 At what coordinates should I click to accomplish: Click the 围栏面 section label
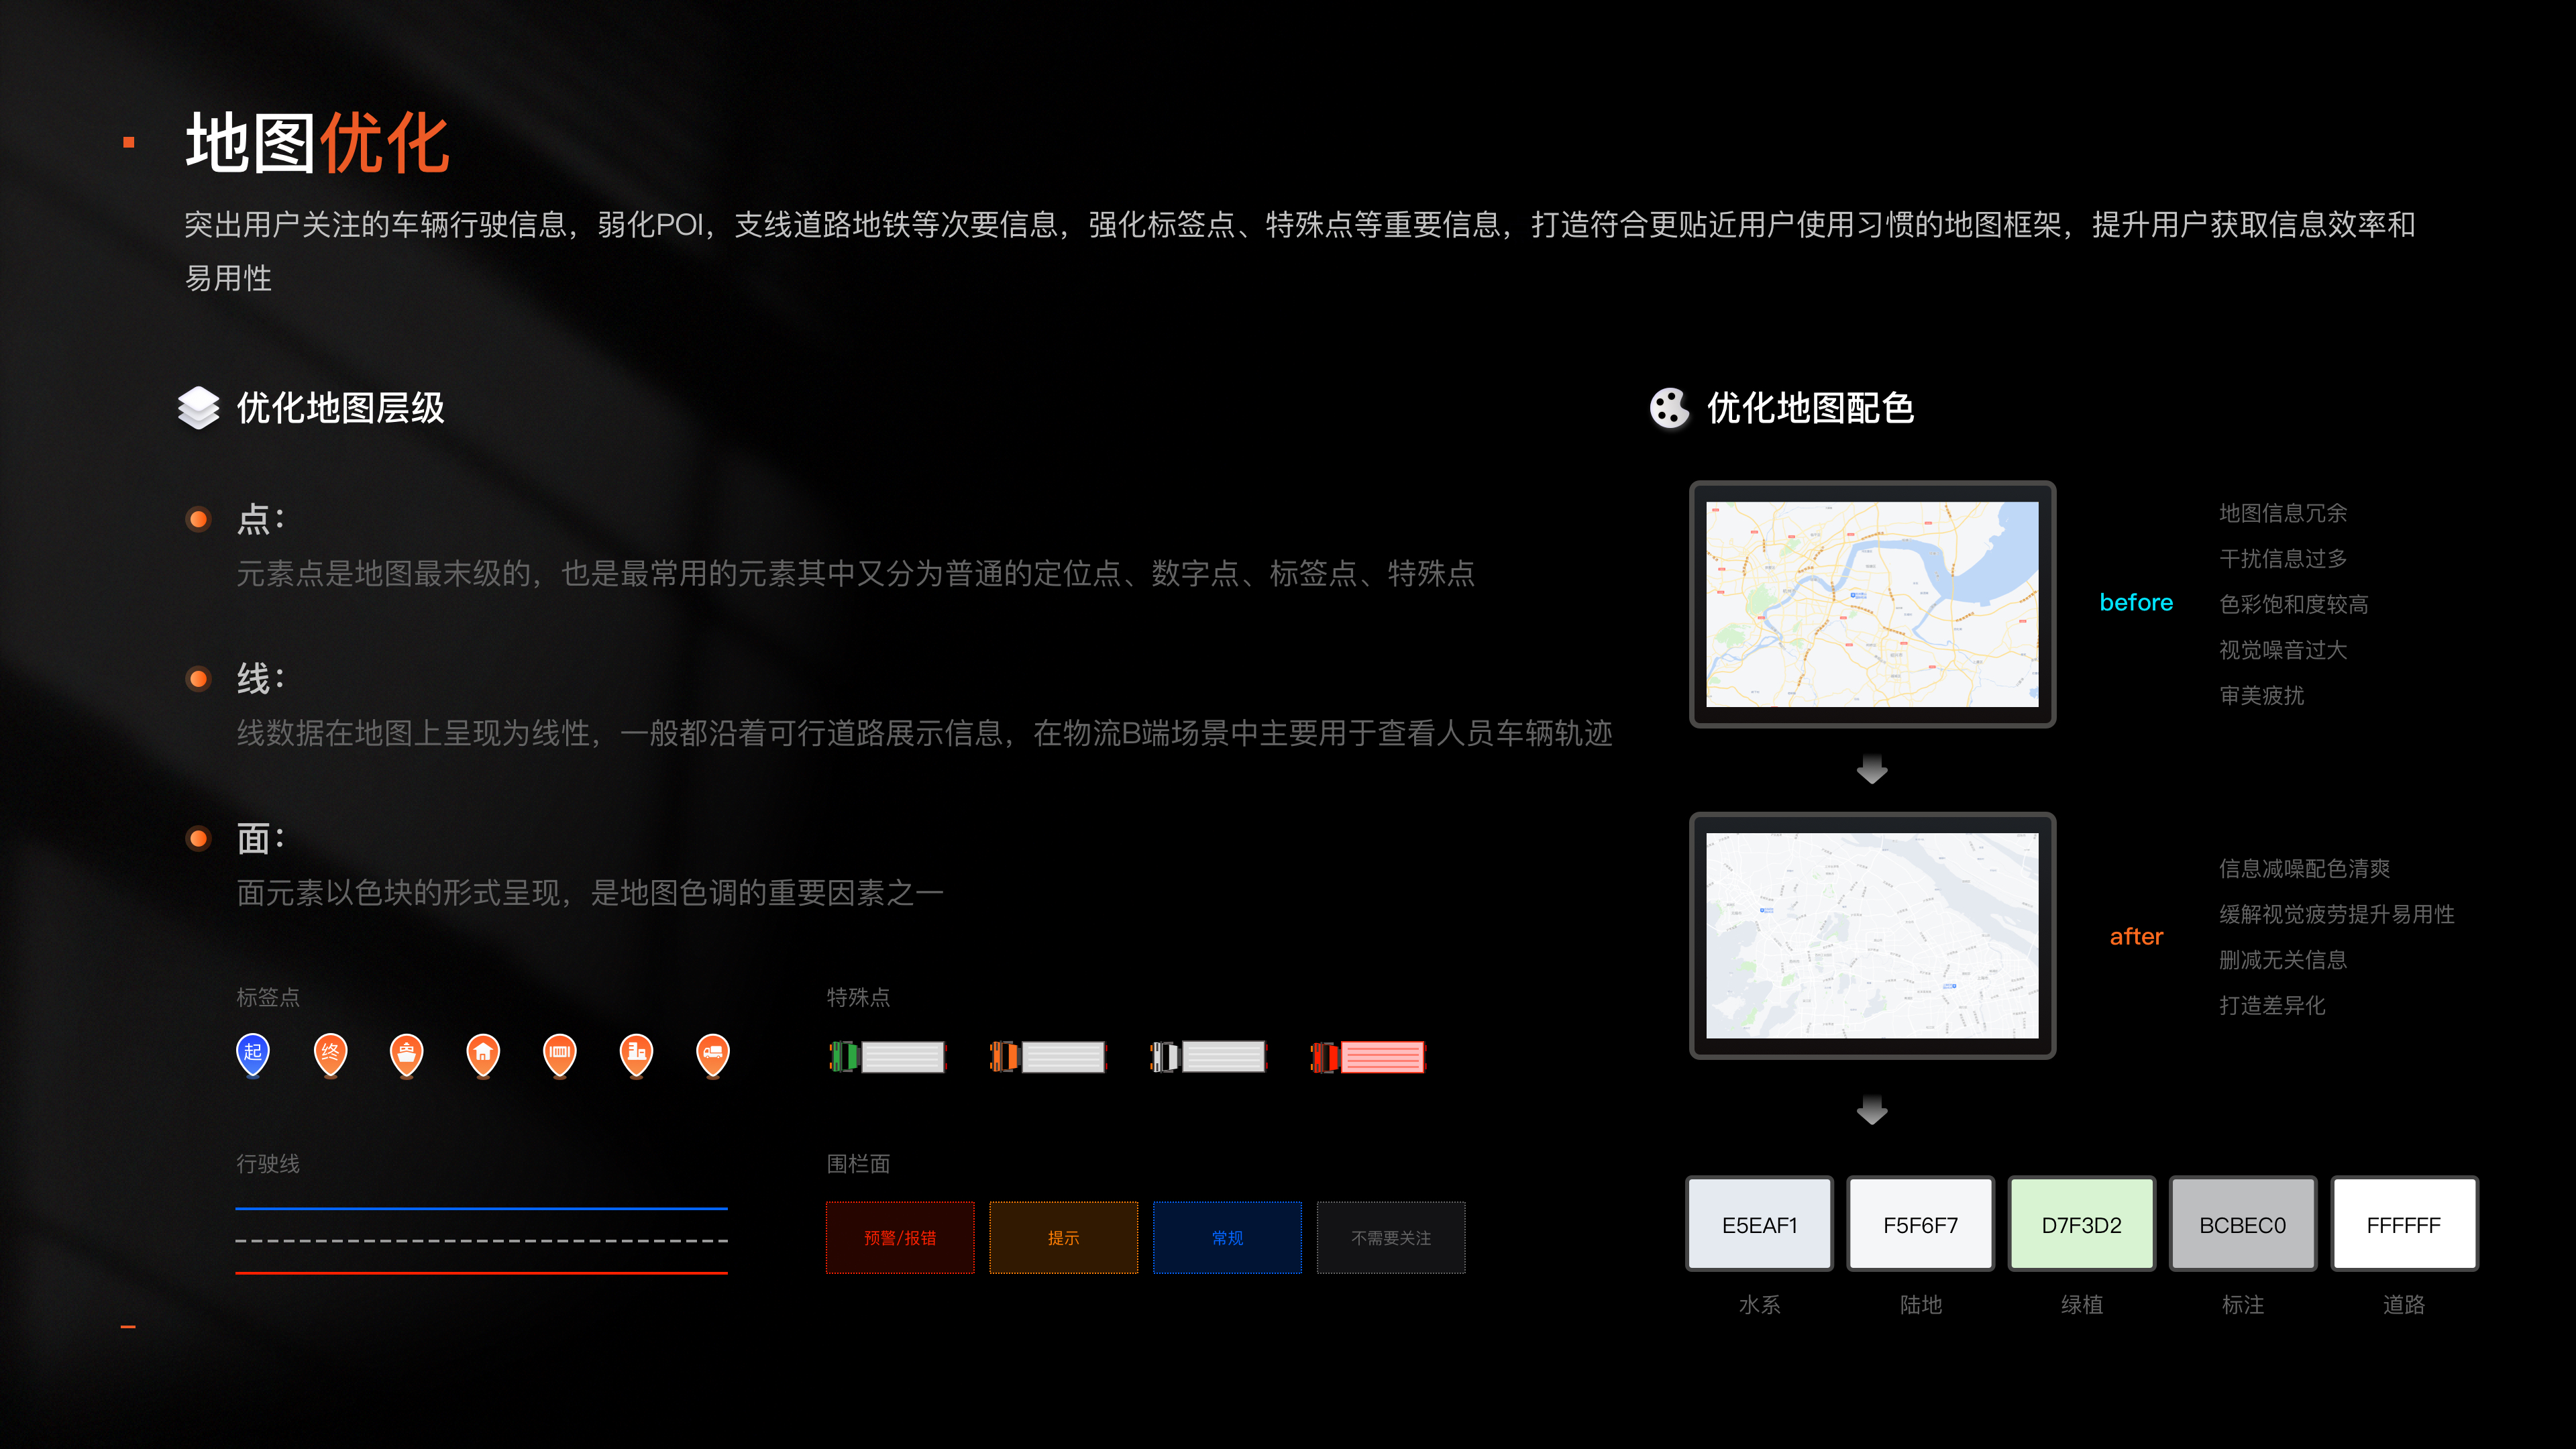[858, 1163]
